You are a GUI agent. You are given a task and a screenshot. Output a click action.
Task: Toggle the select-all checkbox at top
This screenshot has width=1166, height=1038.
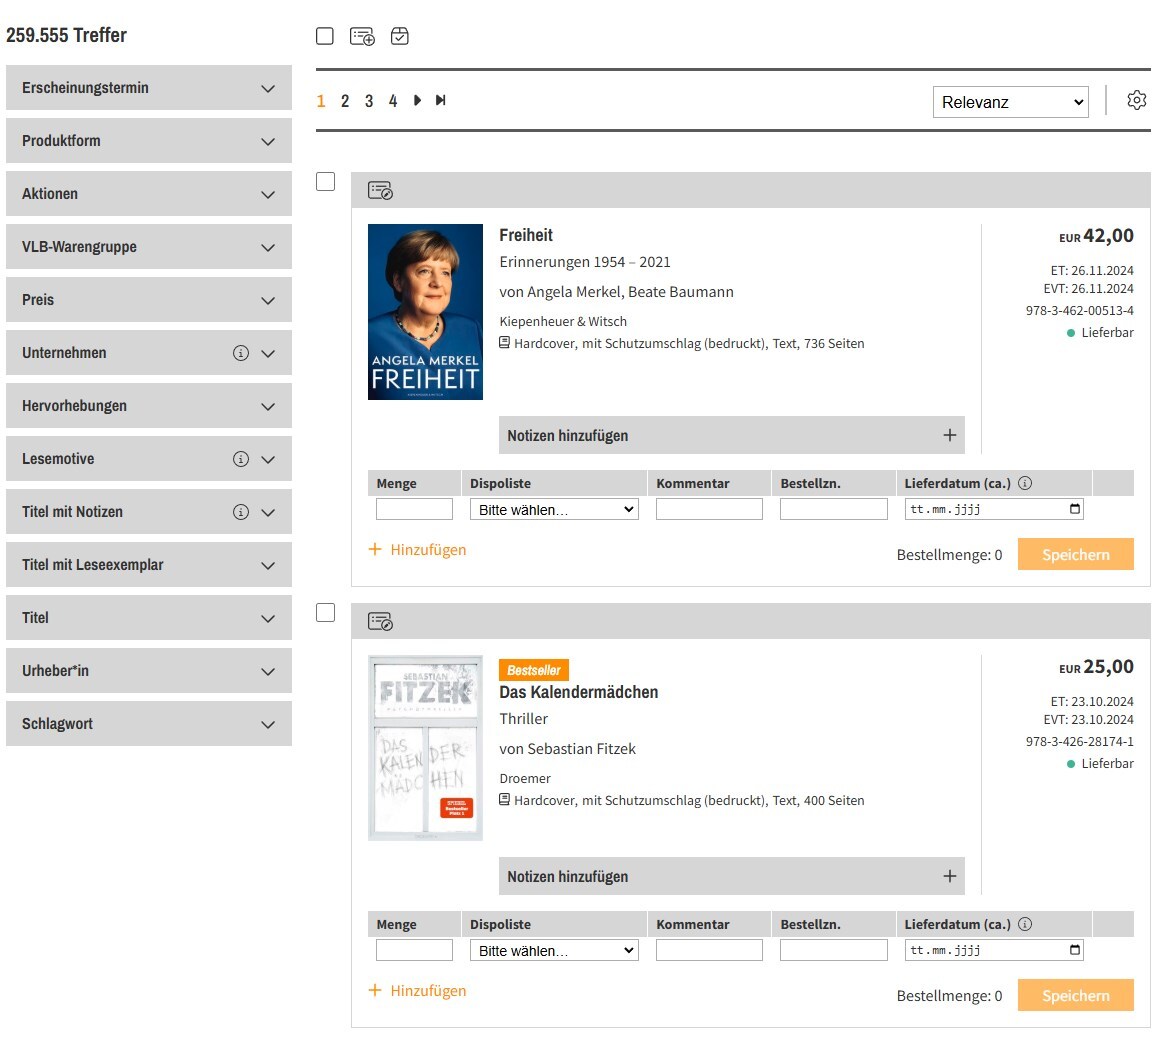point(325,36)
